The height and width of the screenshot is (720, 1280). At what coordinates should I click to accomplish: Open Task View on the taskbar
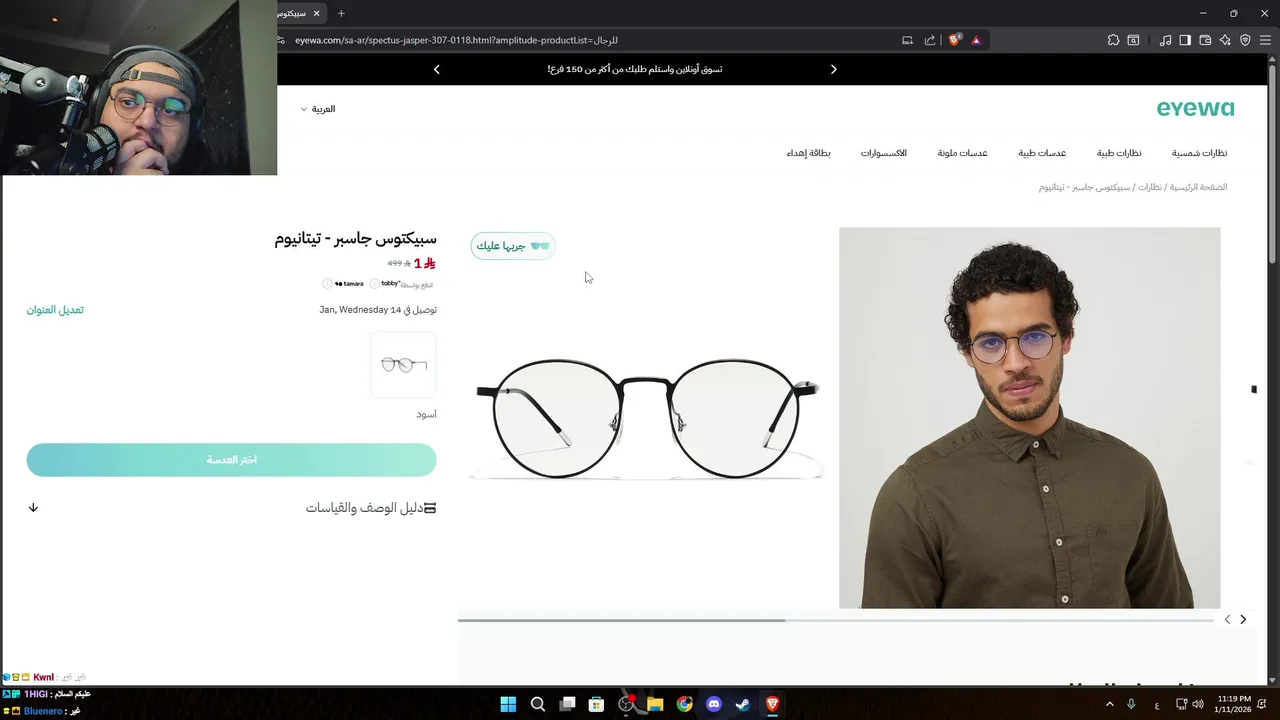point(567,704)
